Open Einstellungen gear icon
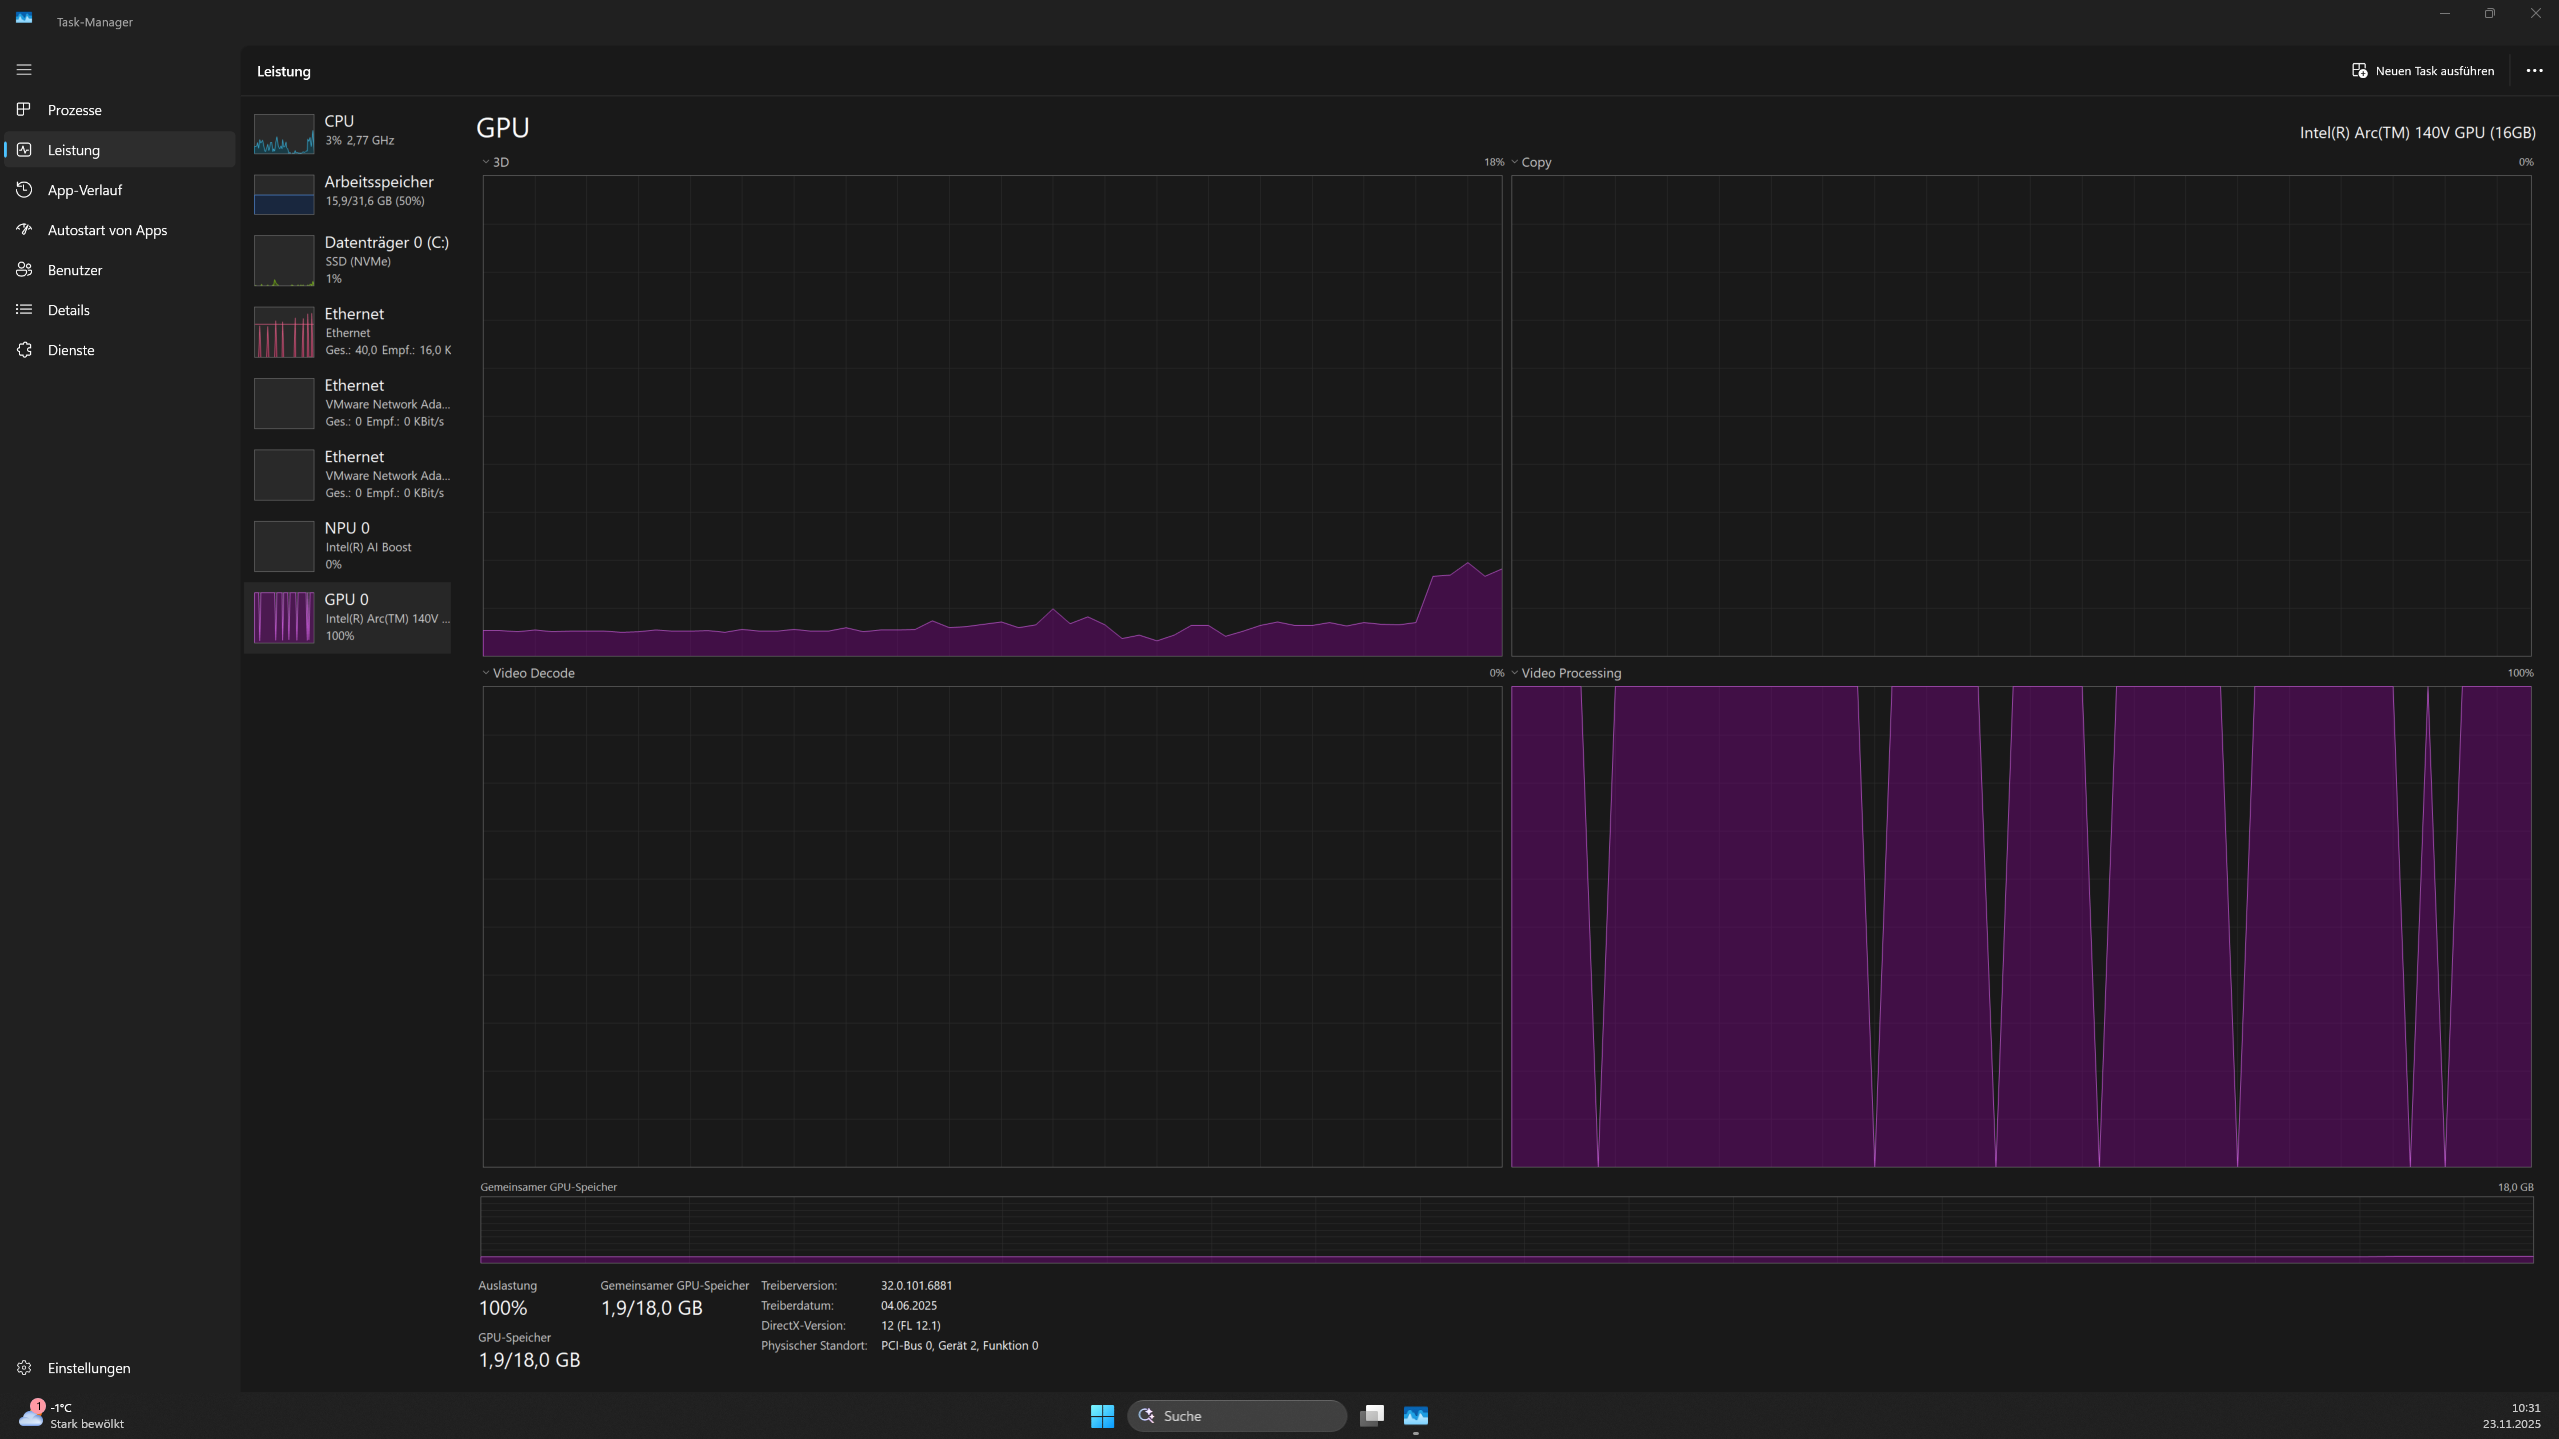 coord(24,1367)
